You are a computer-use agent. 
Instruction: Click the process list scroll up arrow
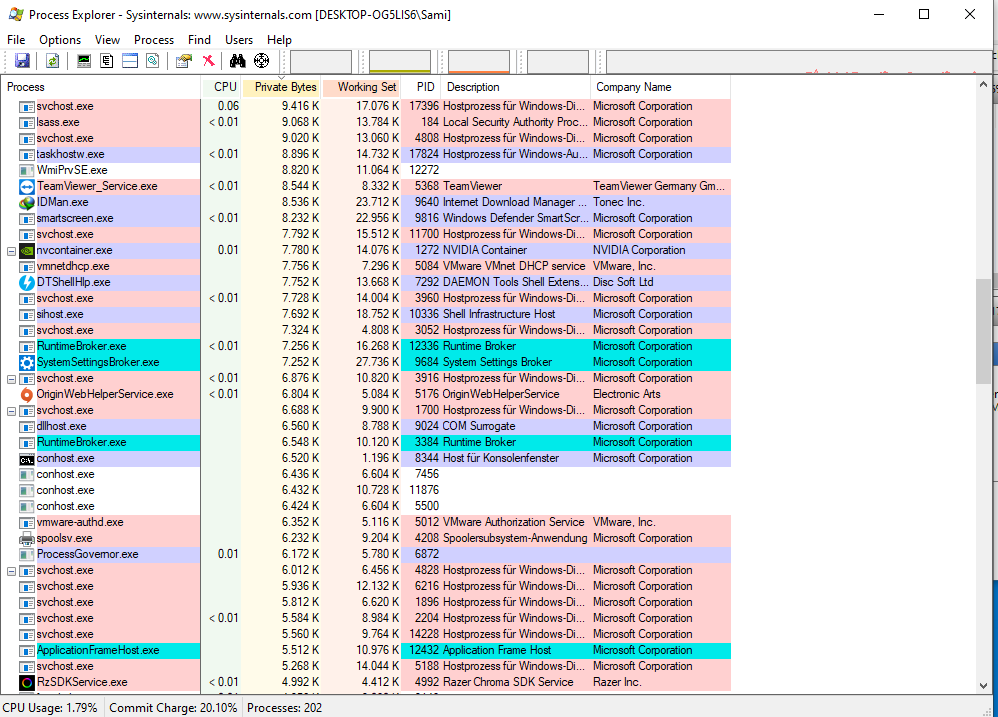click(983, 84)
